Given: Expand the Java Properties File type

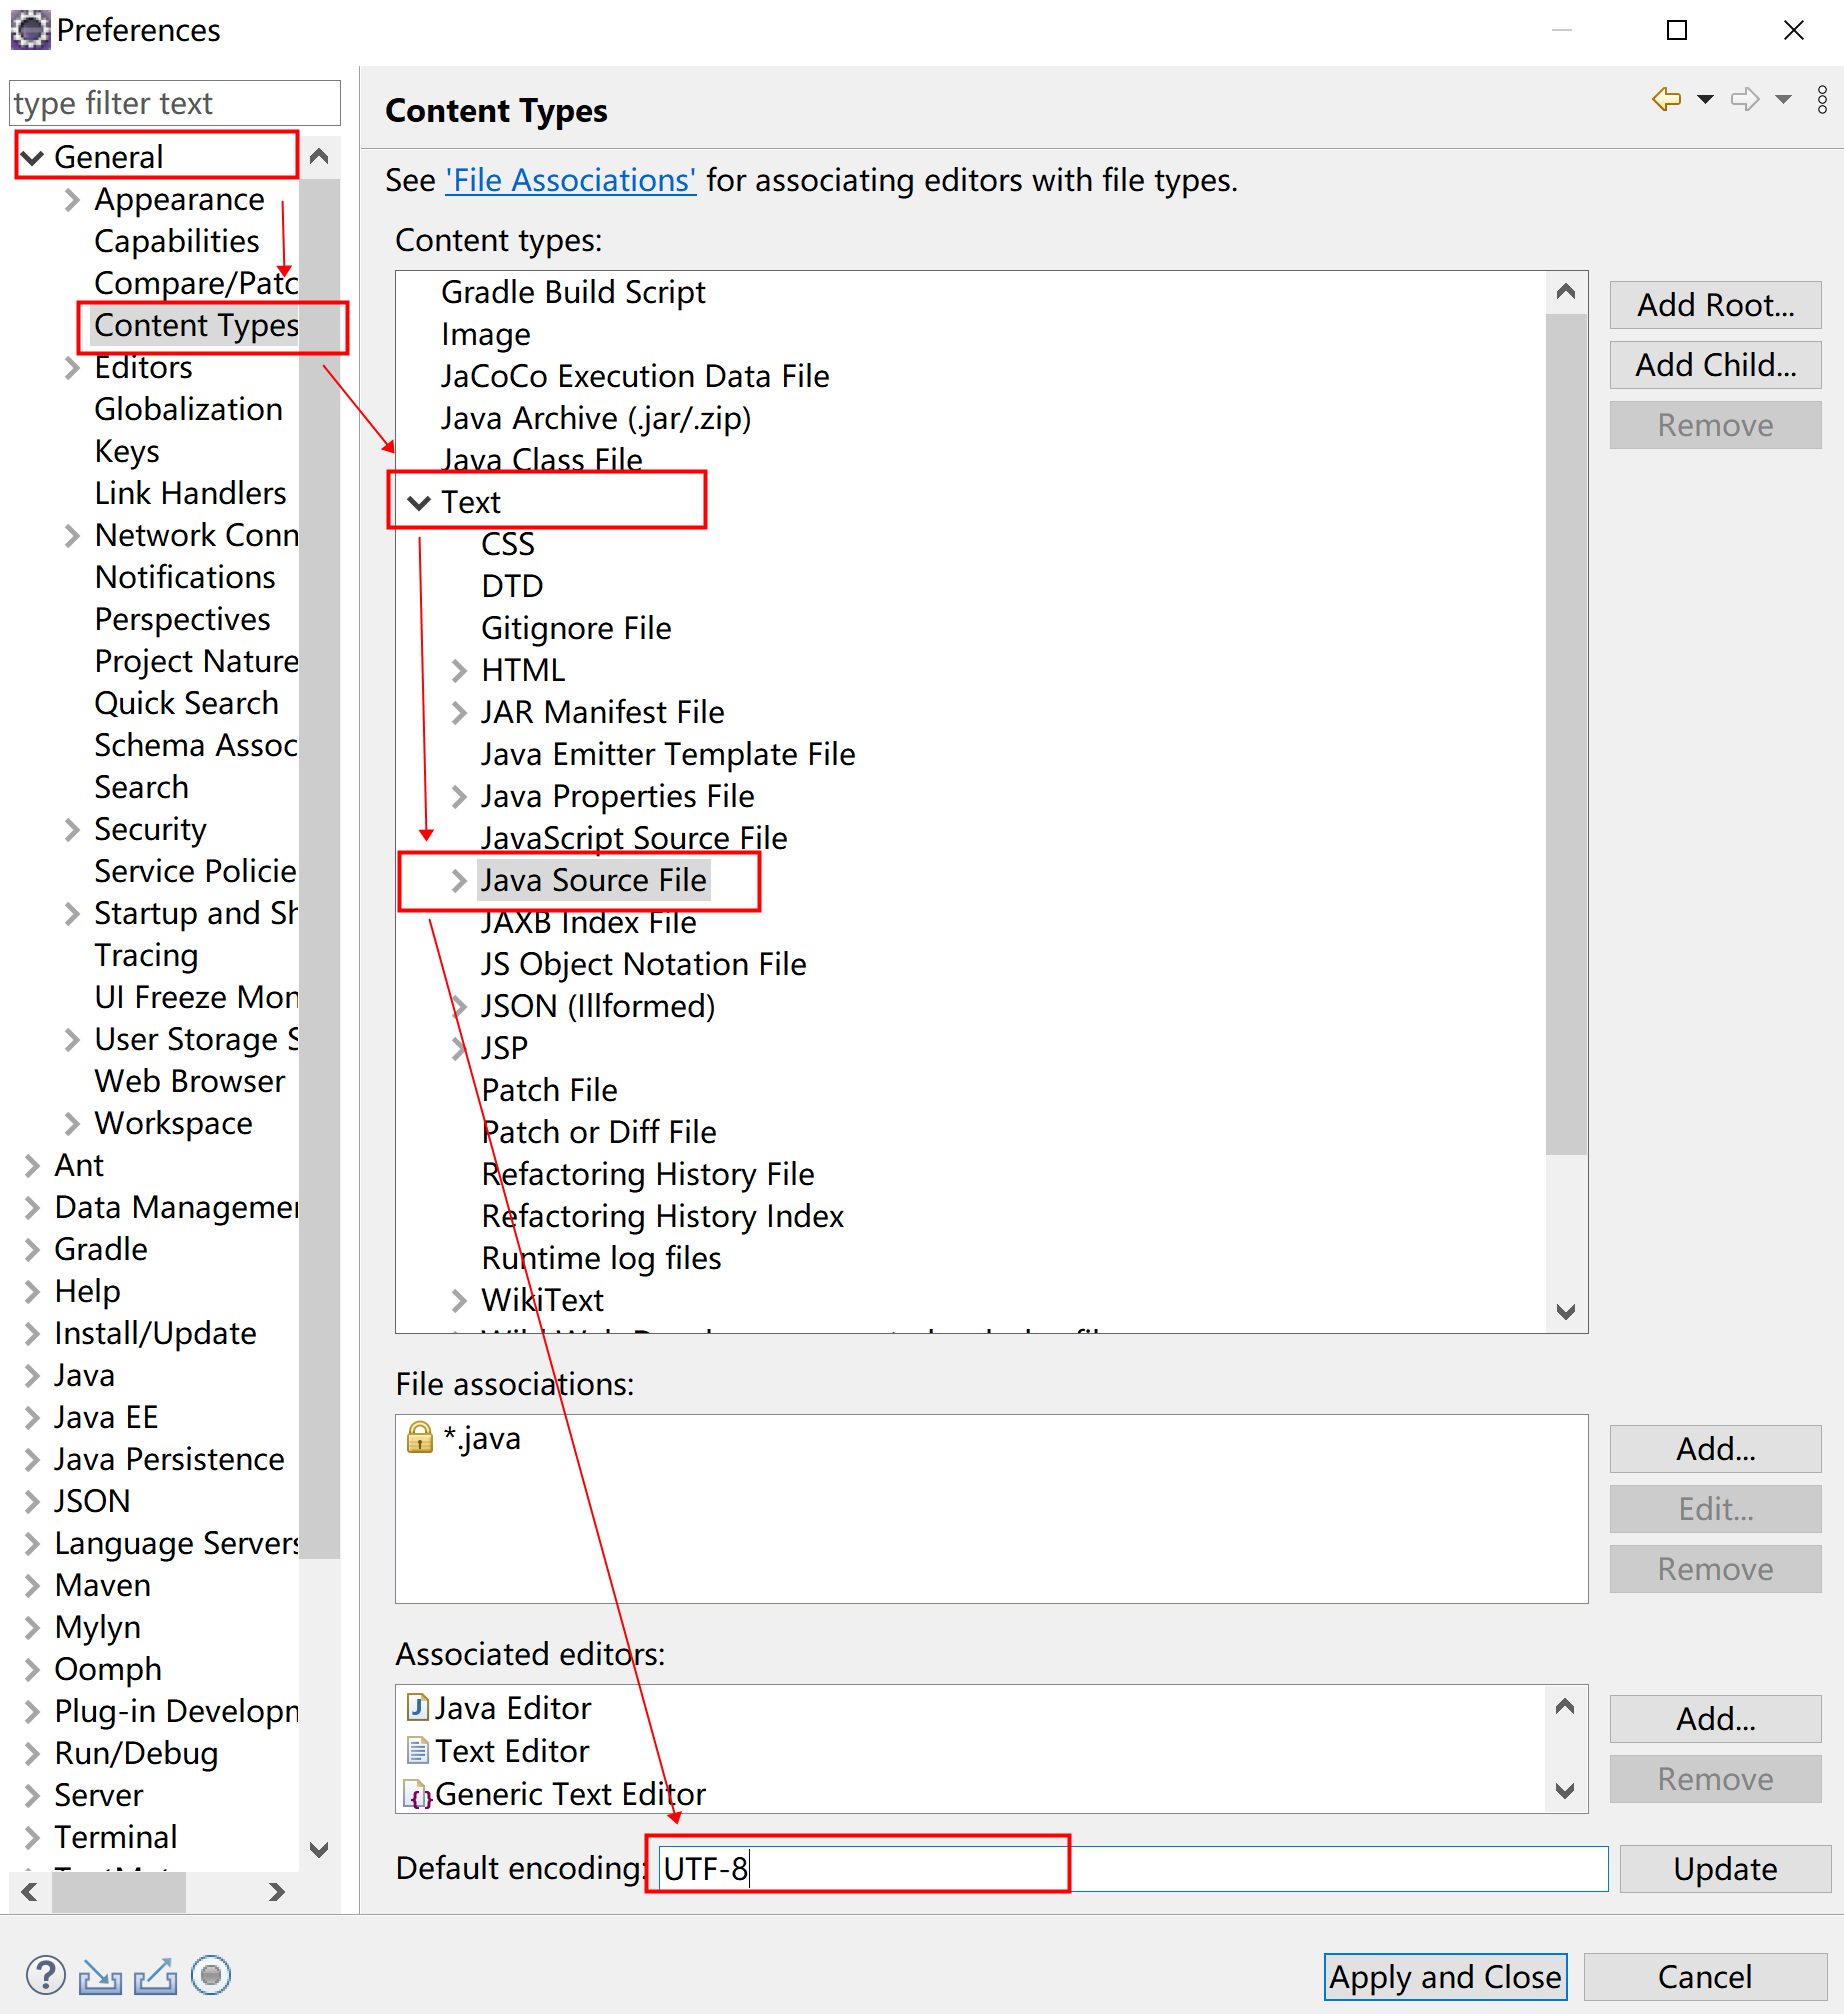Looking at the screenshot, I should click(459, 797).
